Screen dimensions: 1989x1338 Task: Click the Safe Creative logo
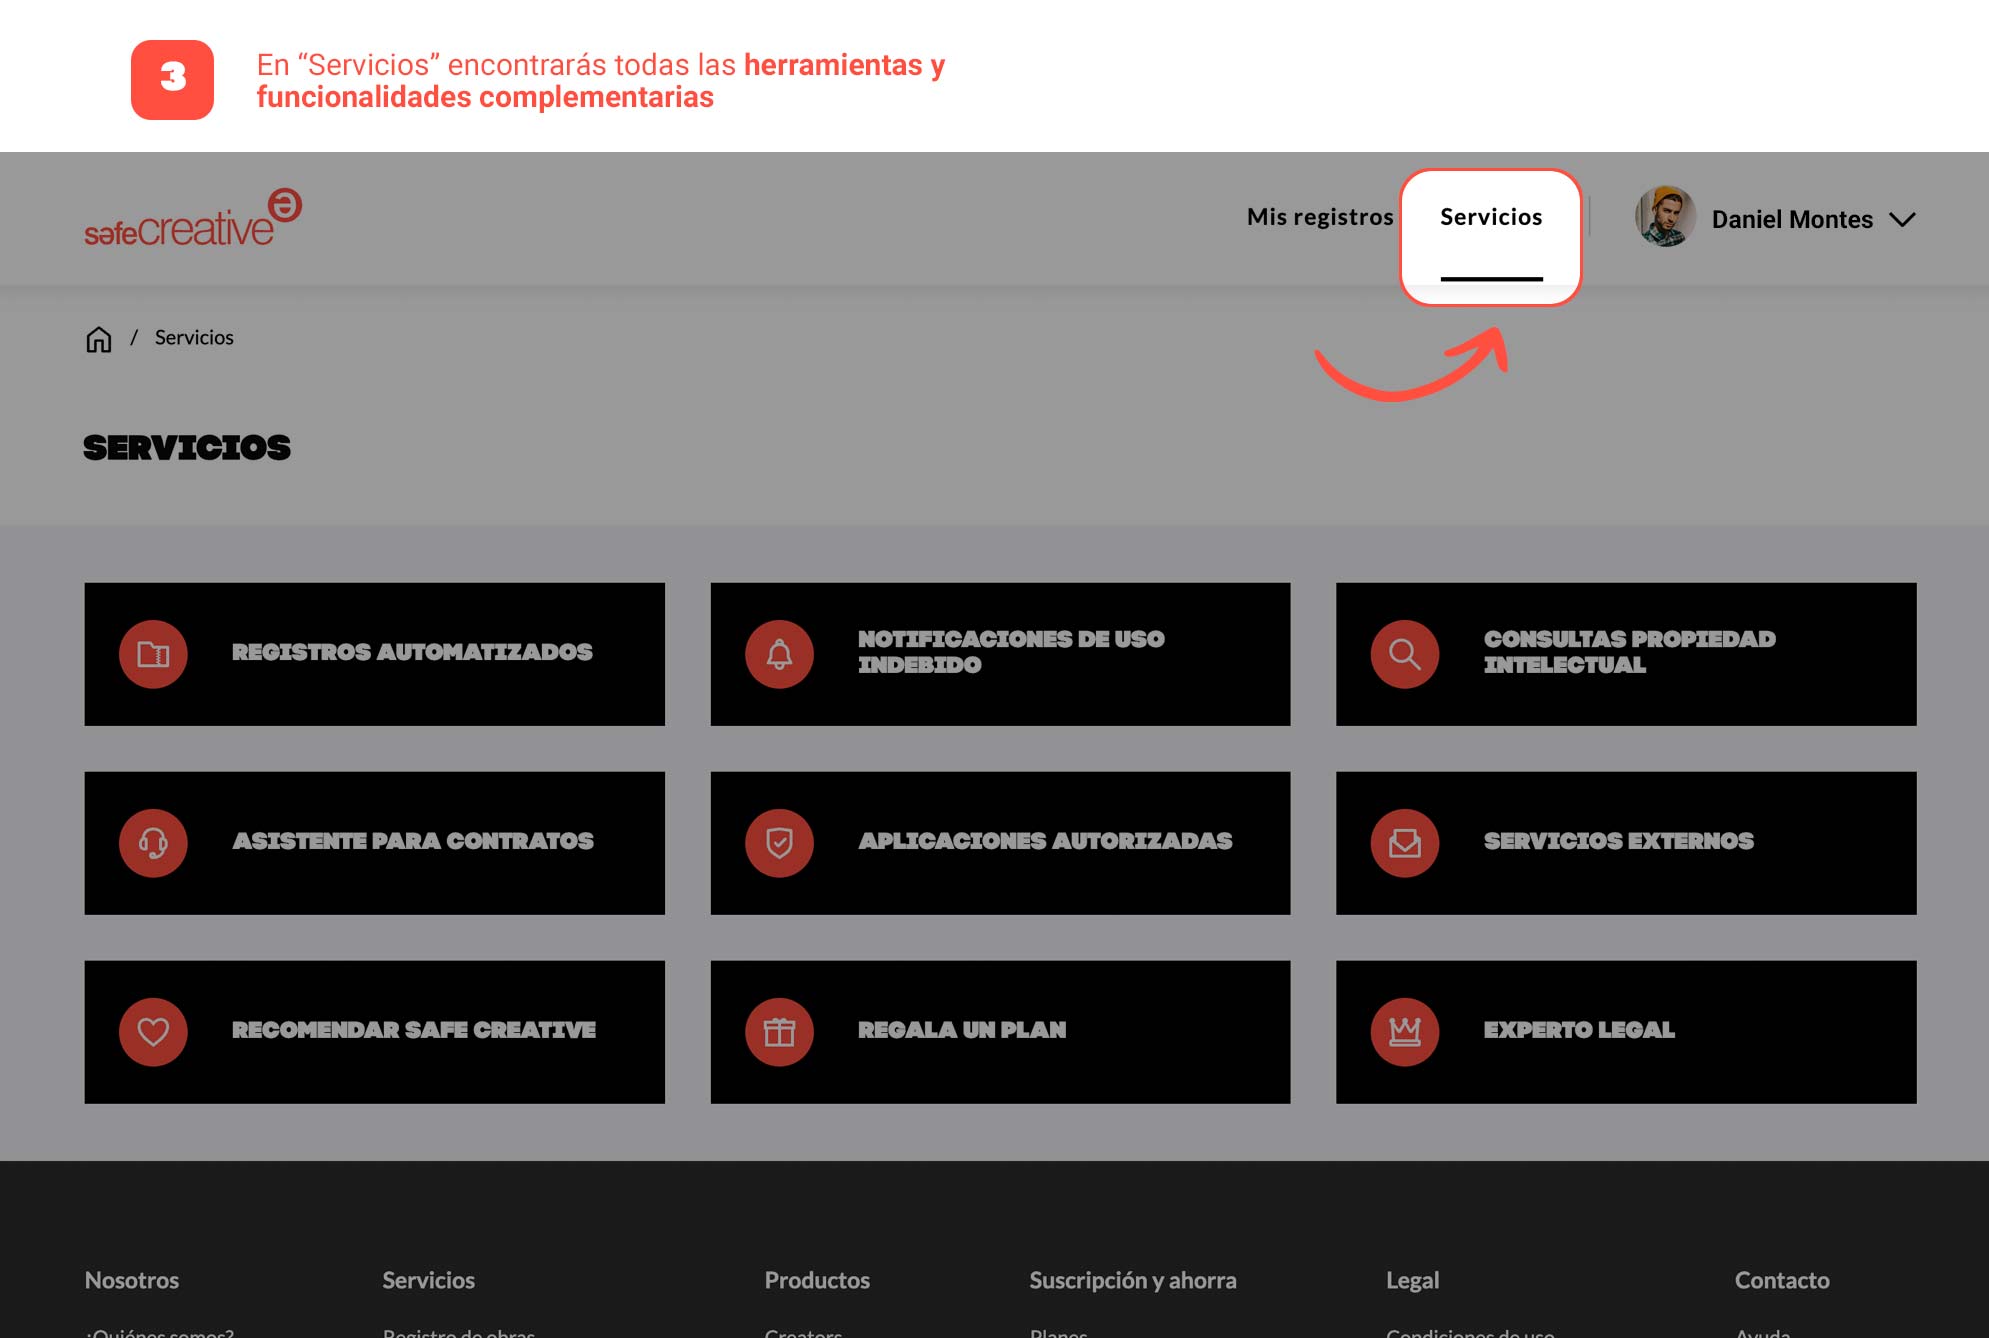(x=193, y=218)
